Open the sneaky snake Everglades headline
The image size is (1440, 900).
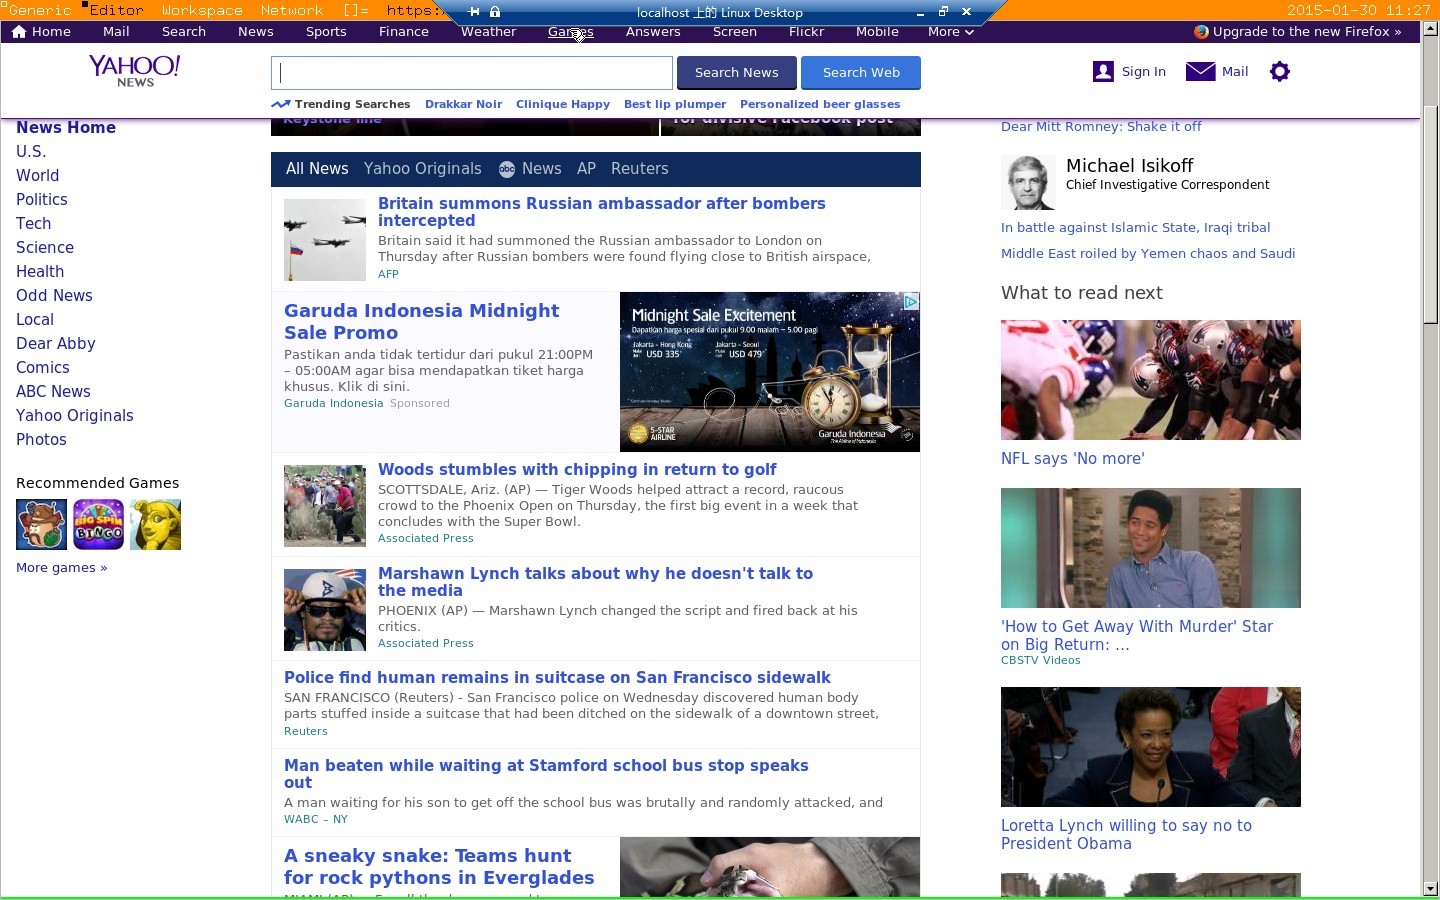439,867
